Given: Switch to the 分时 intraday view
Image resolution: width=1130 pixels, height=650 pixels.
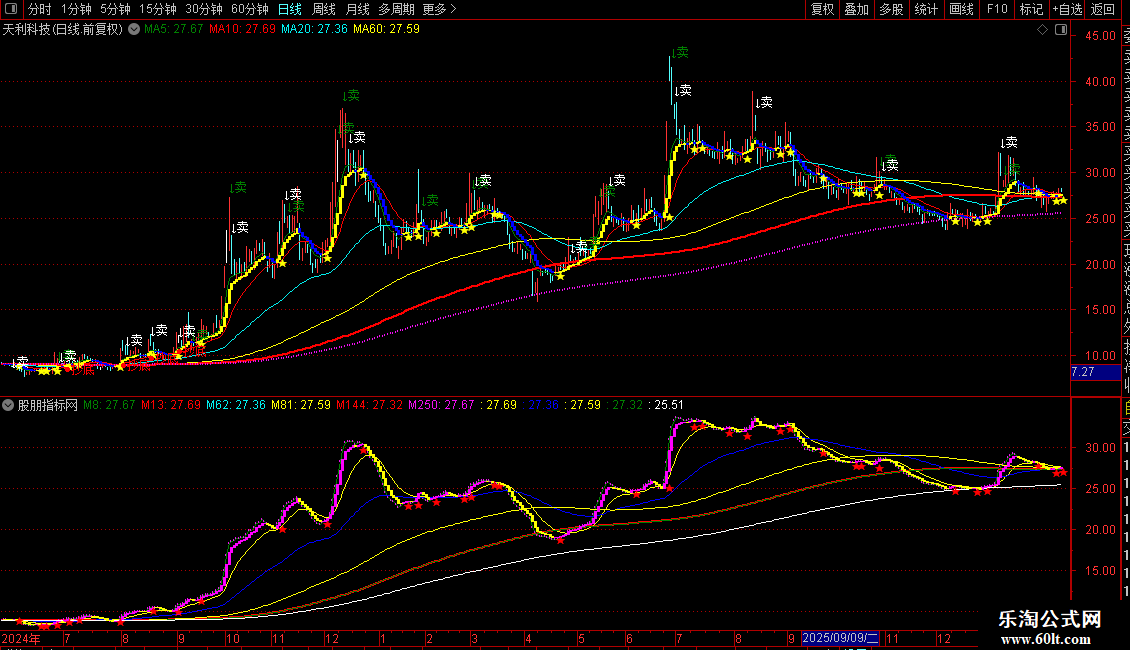Looking at the screenshot, I should [40, 9].
